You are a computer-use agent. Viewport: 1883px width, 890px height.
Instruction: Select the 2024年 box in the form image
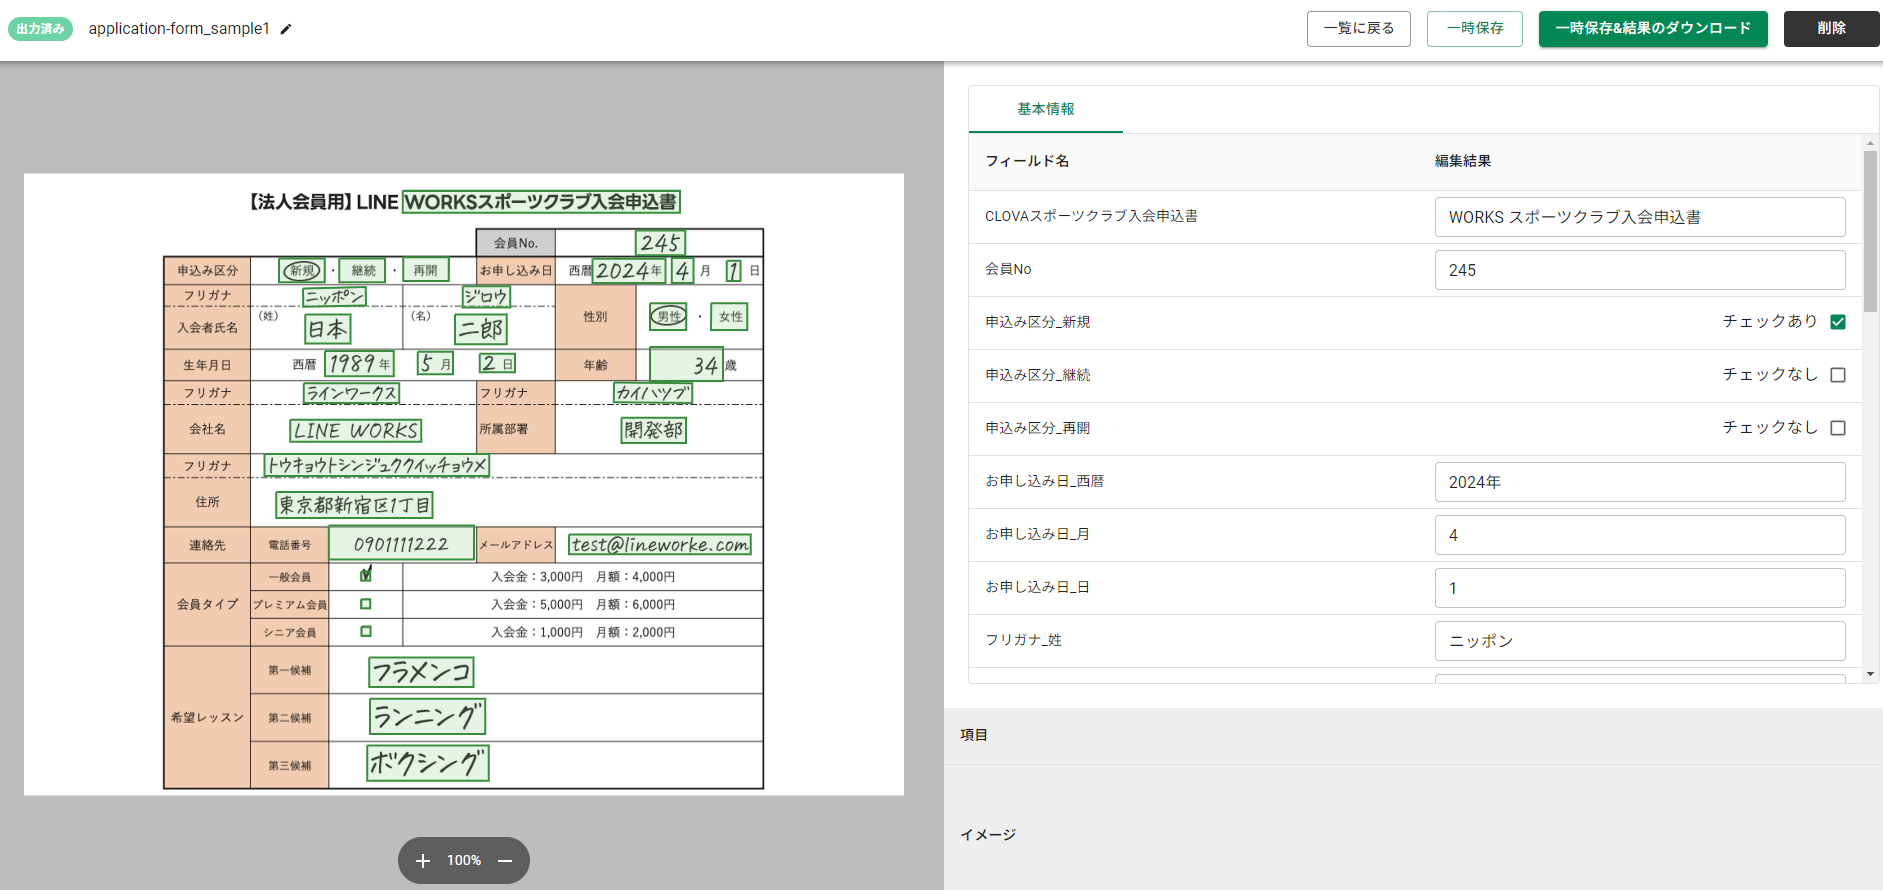629,270
